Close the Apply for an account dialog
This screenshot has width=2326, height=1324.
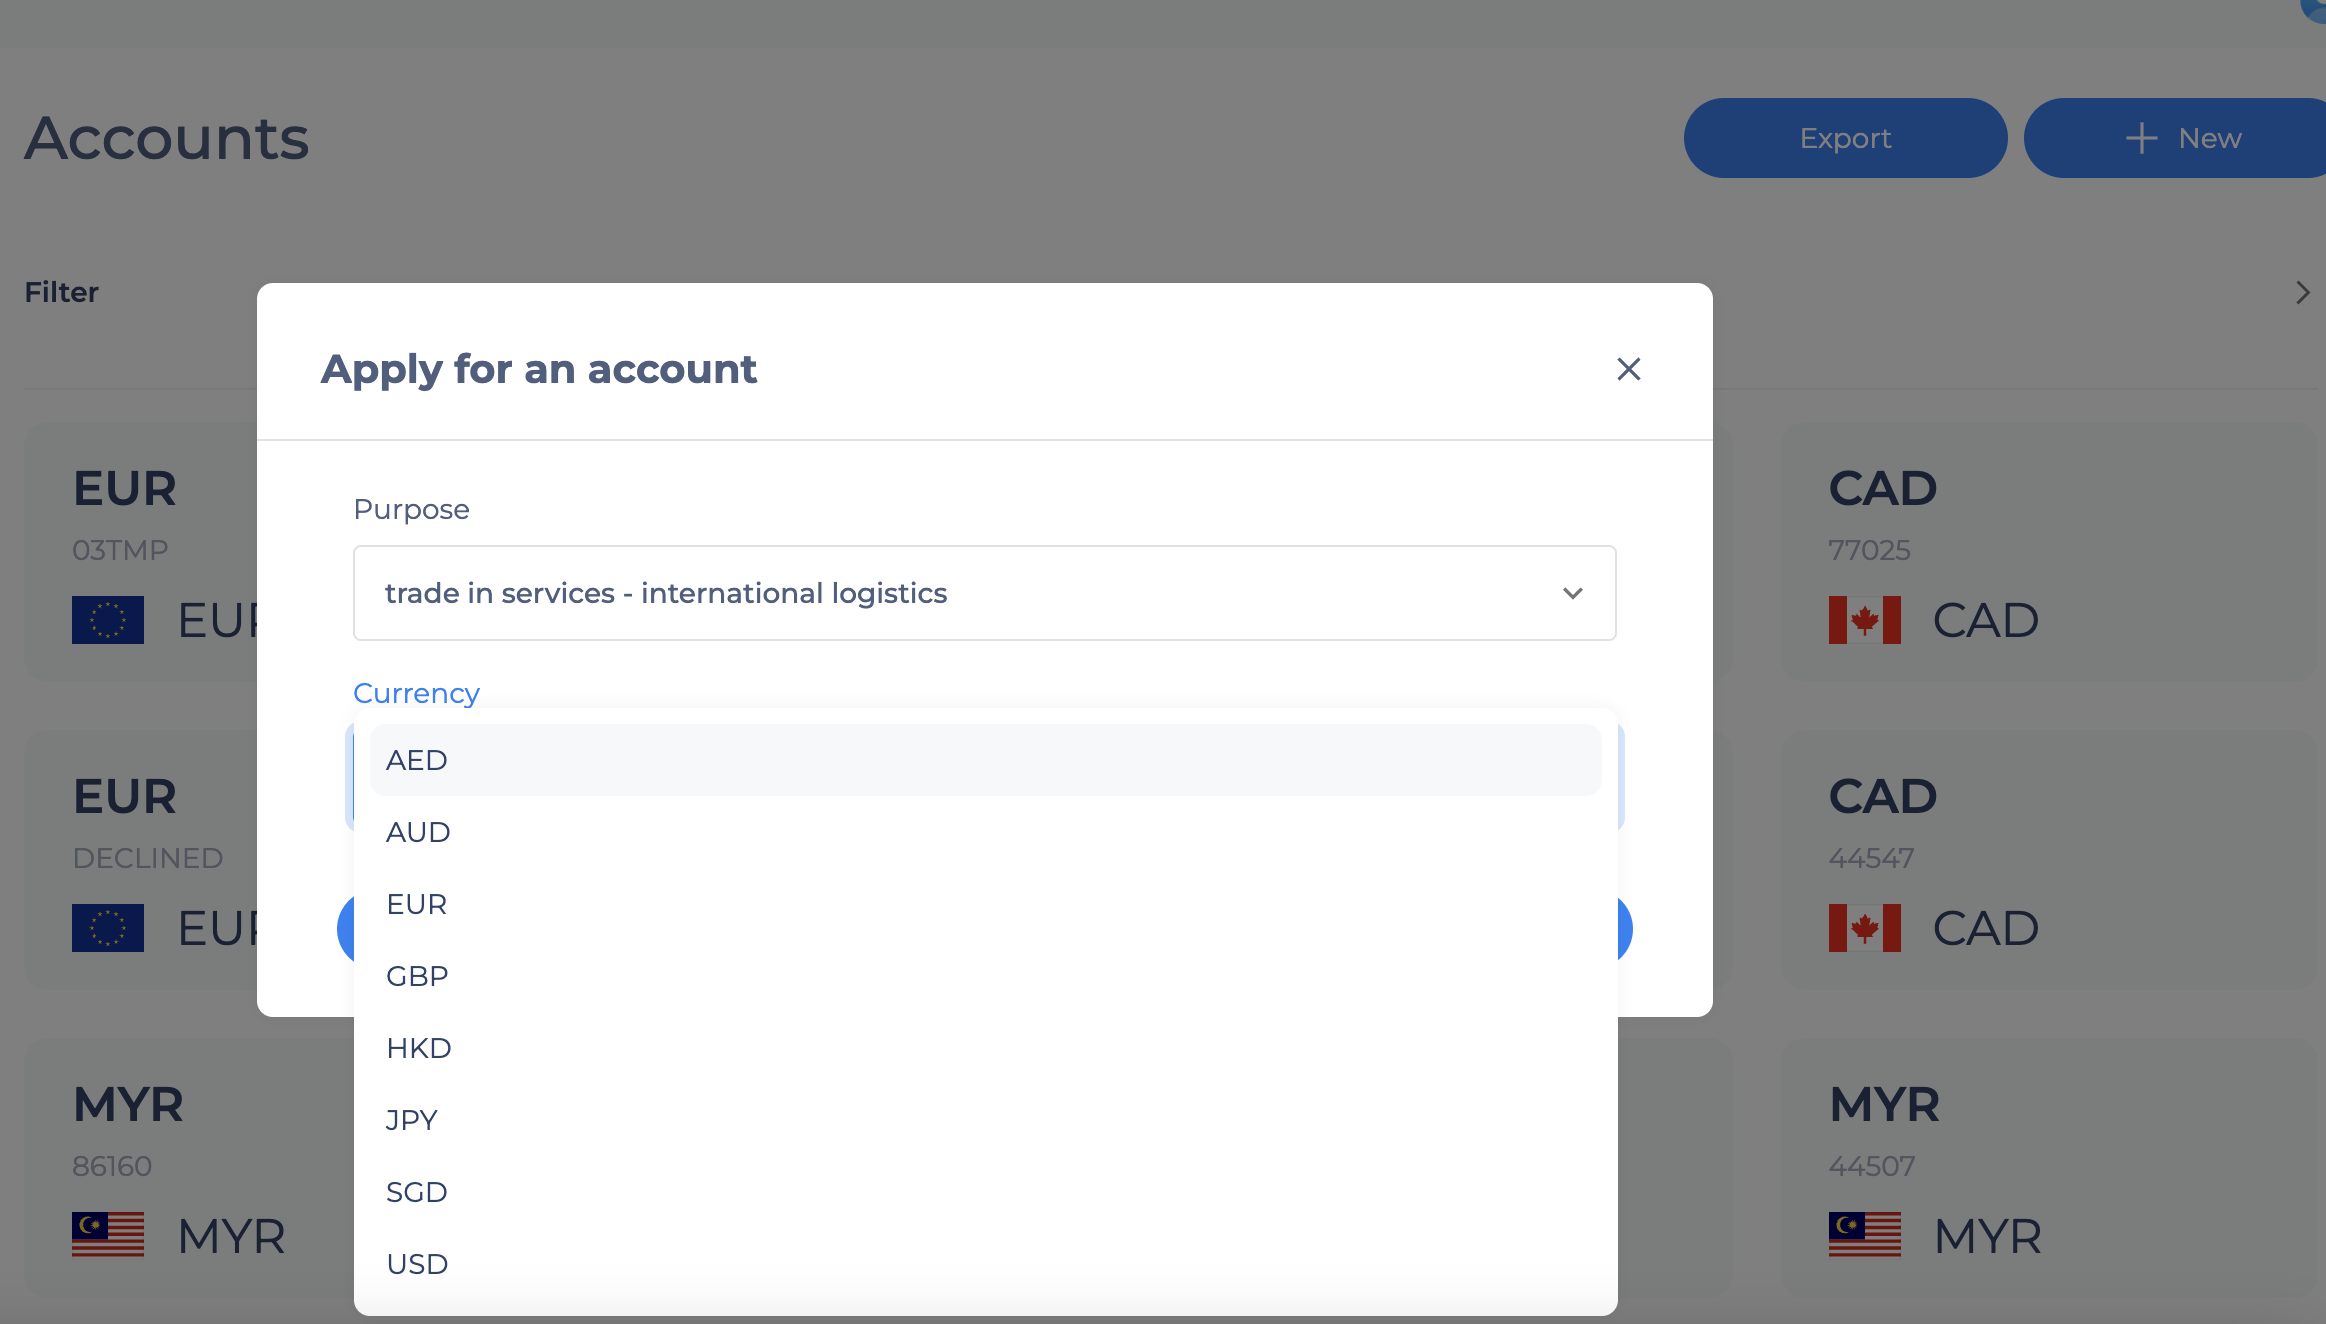click(1628, 369)
